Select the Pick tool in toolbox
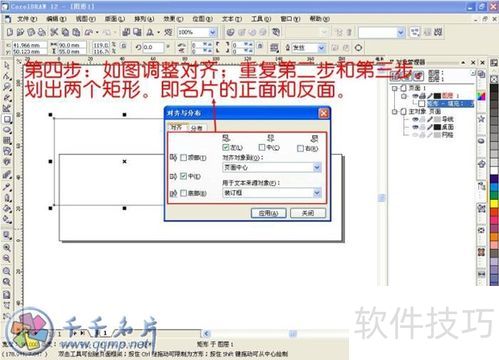Image resolution: width=499 pixels, height=360 pixels. click(x=7, y=65)
